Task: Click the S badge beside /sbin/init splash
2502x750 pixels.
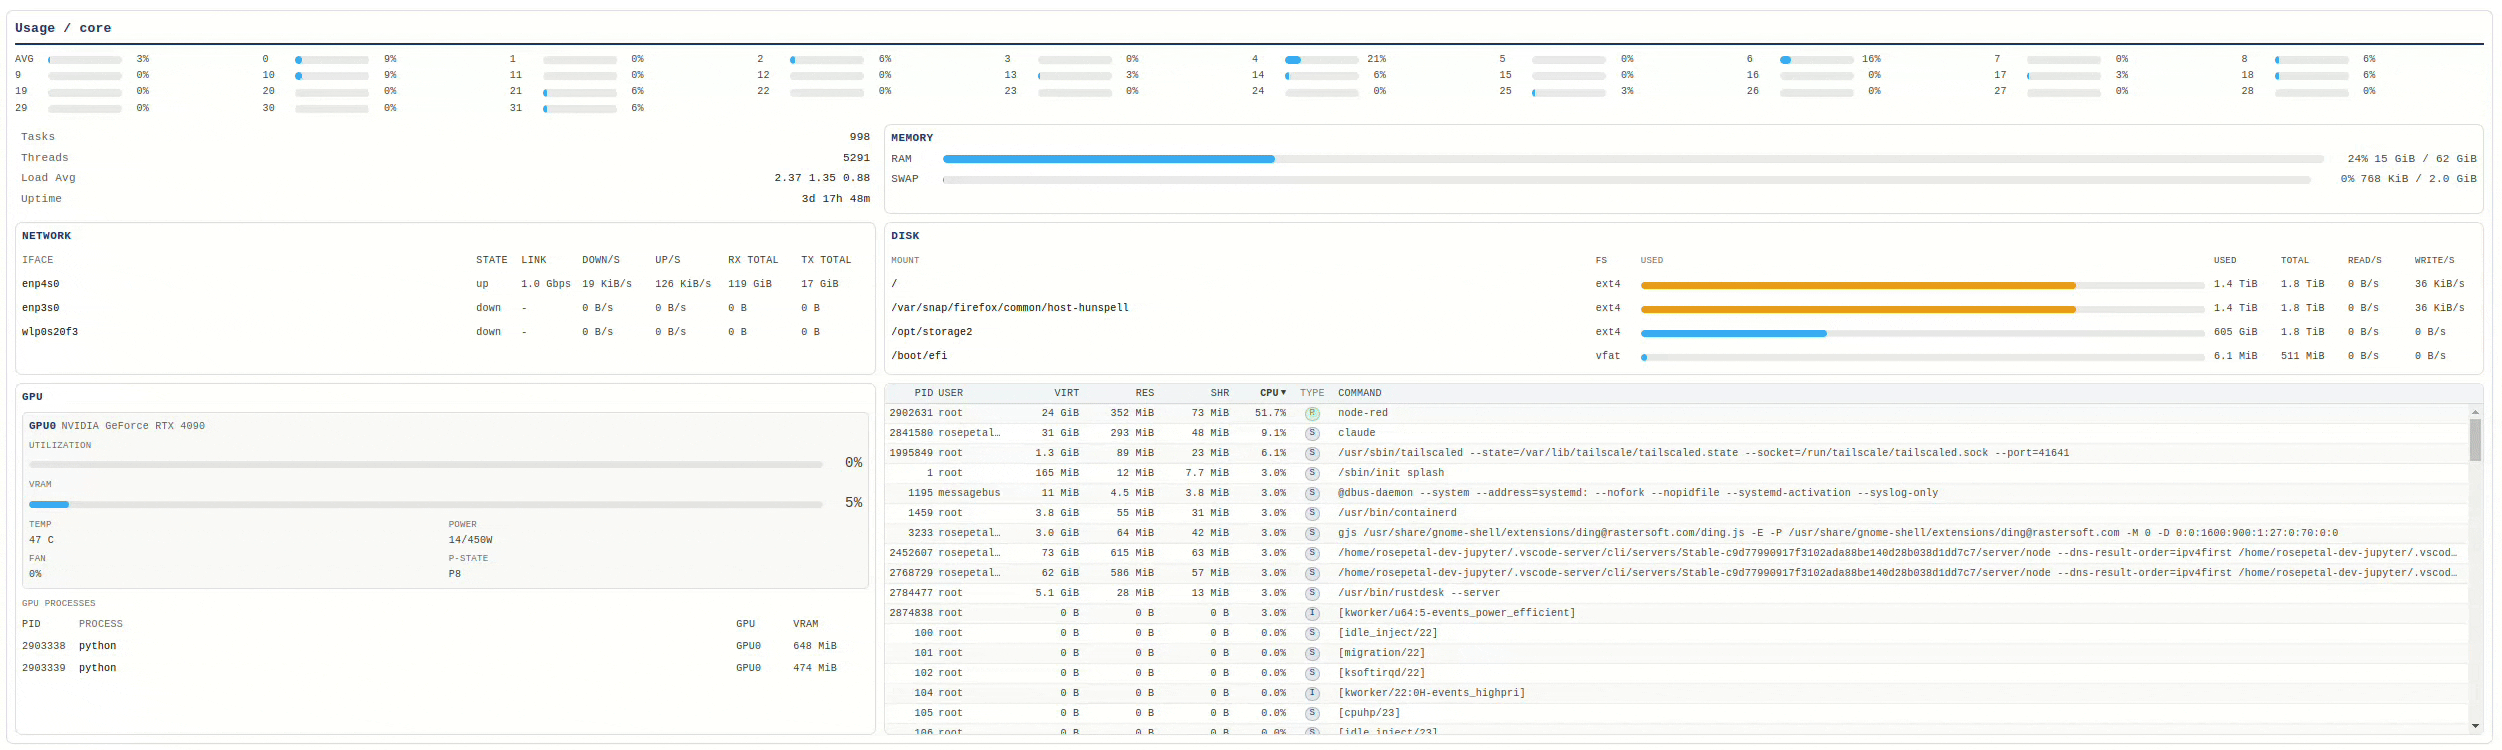Action: tap(1312, 473)
